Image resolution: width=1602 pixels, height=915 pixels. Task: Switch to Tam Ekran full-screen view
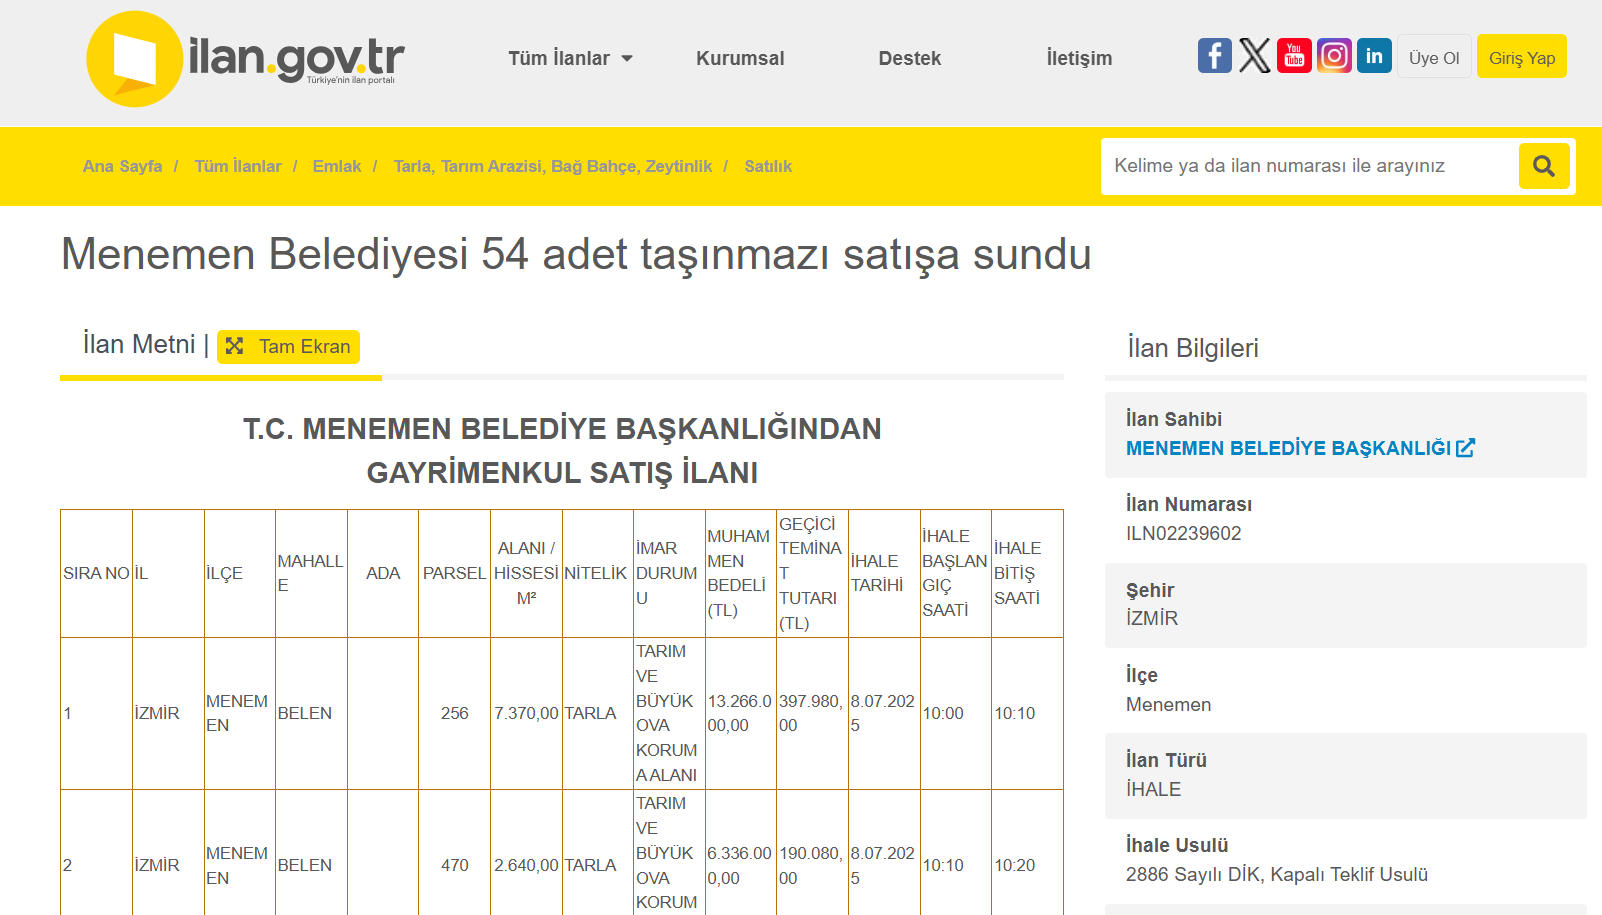(288, 347)
